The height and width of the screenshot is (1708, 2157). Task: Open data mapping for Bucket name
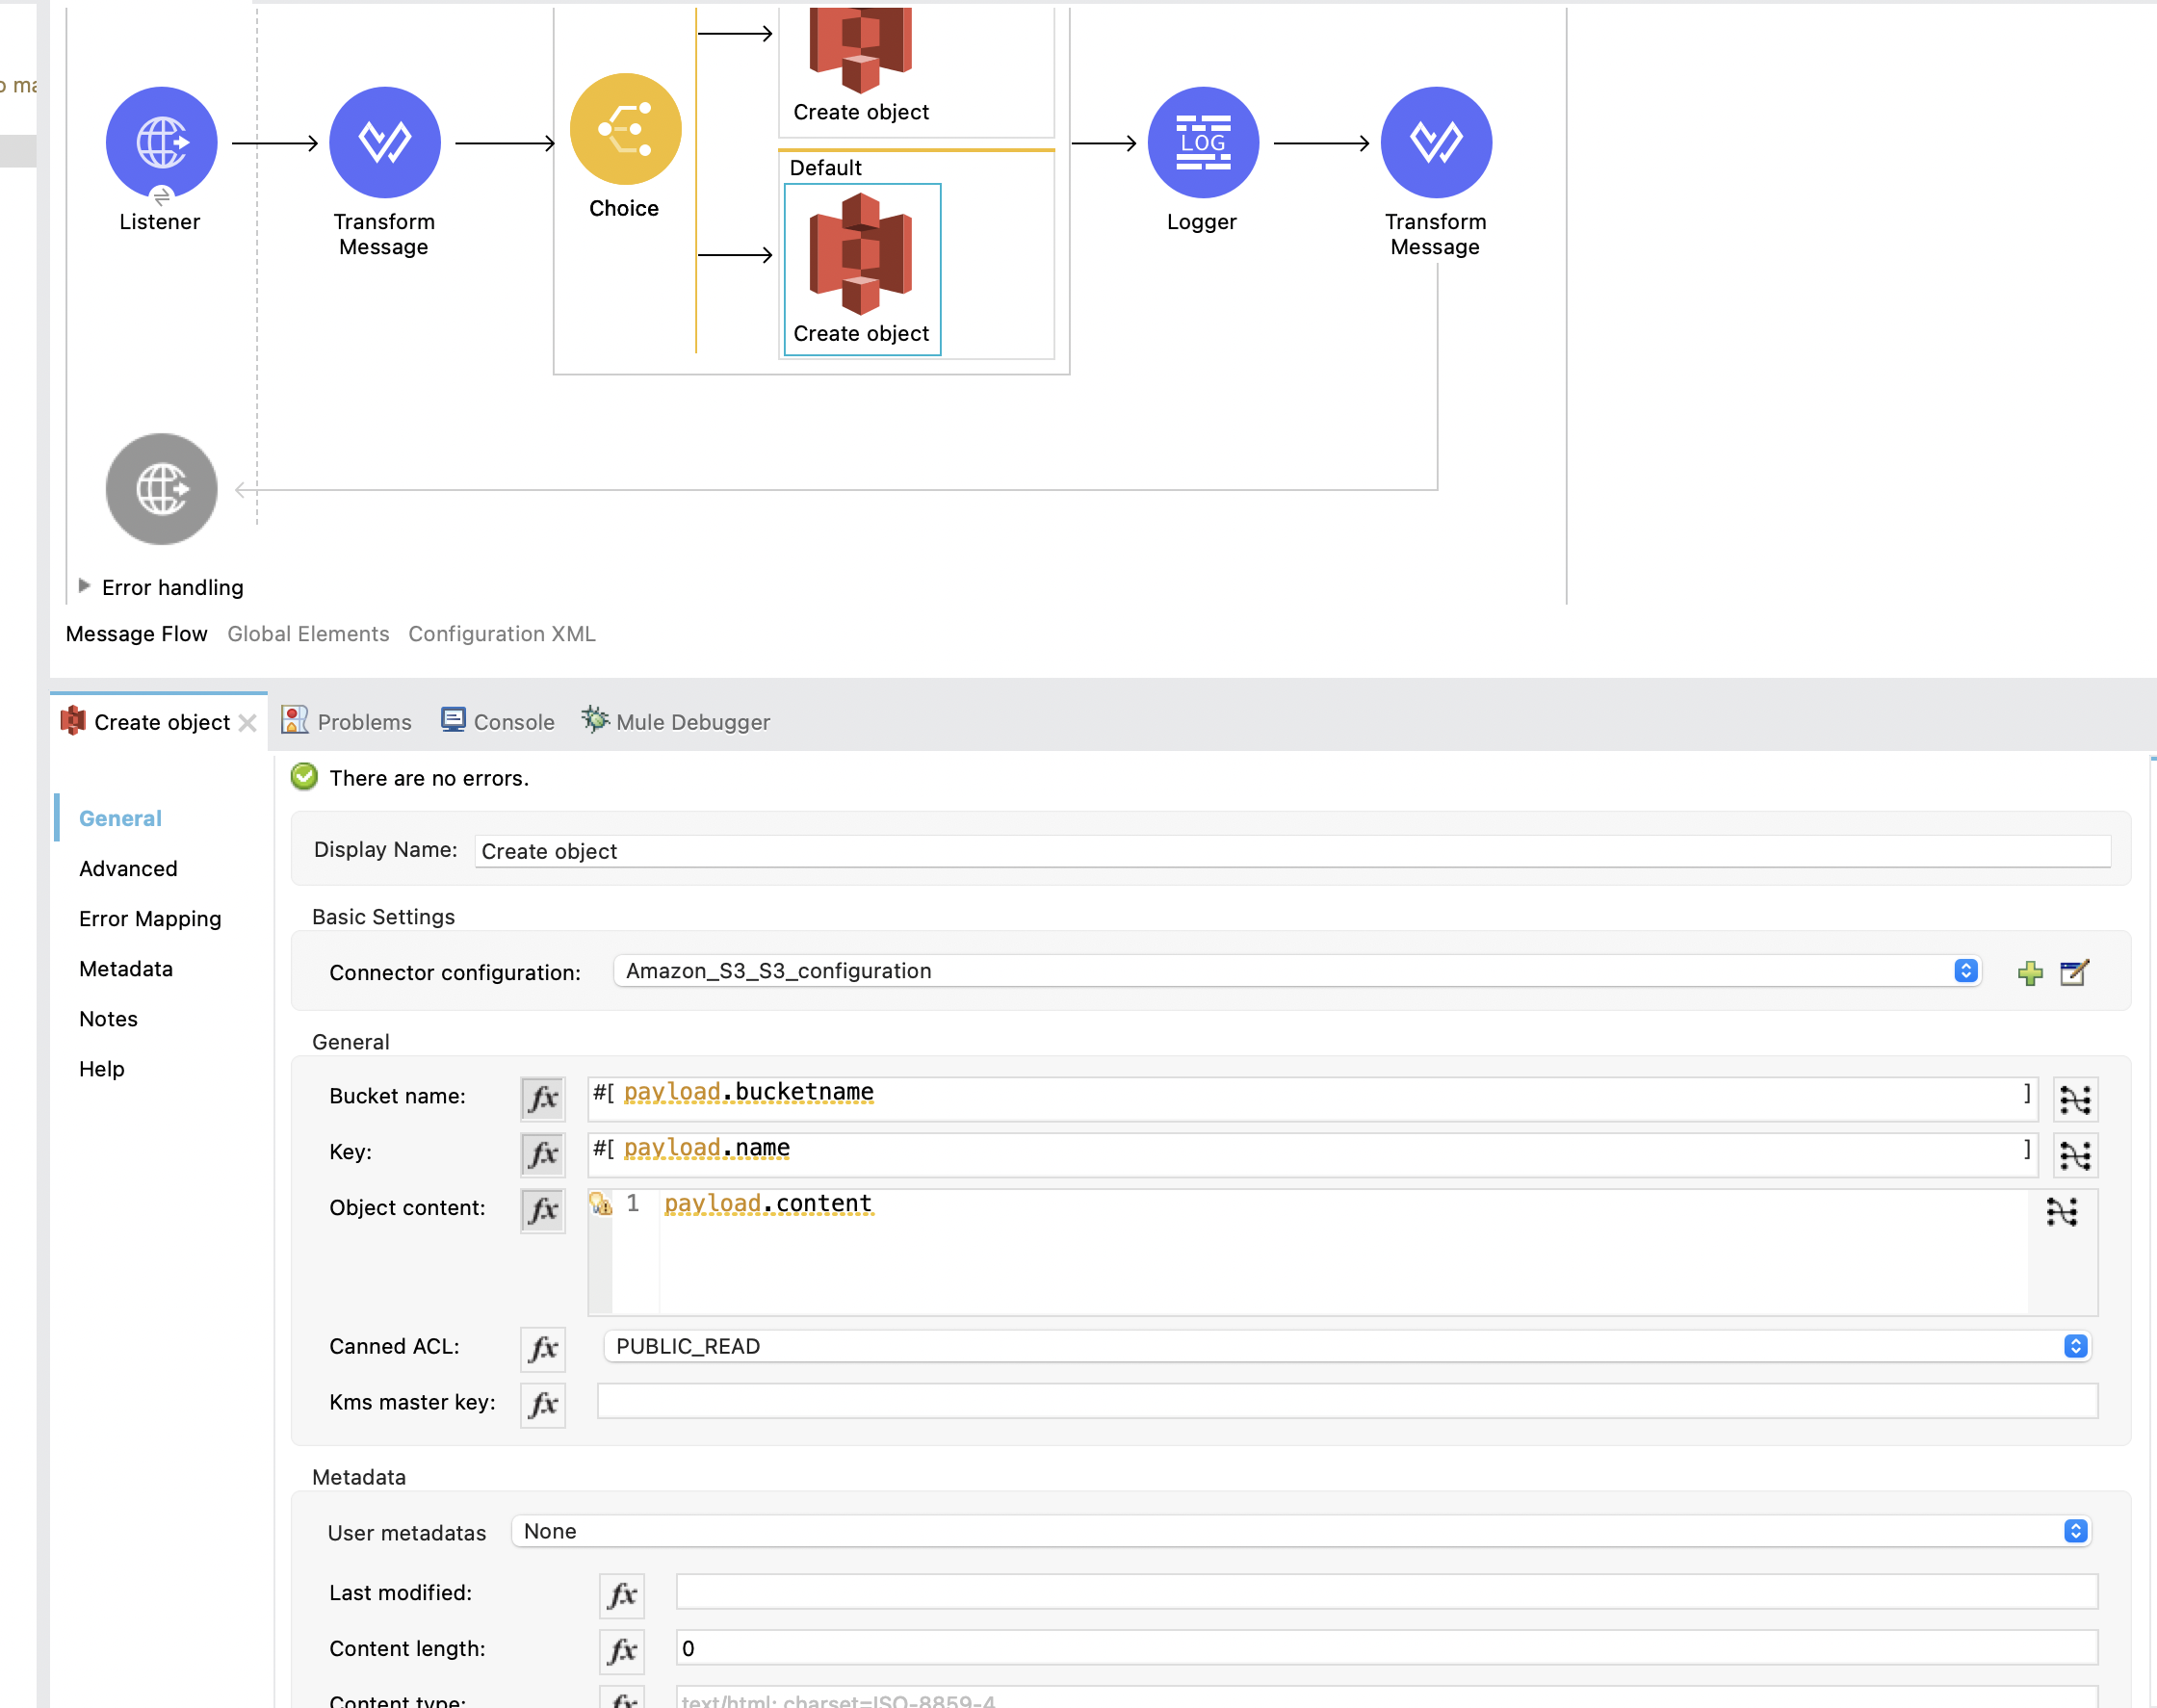tap(2074, 1099)
